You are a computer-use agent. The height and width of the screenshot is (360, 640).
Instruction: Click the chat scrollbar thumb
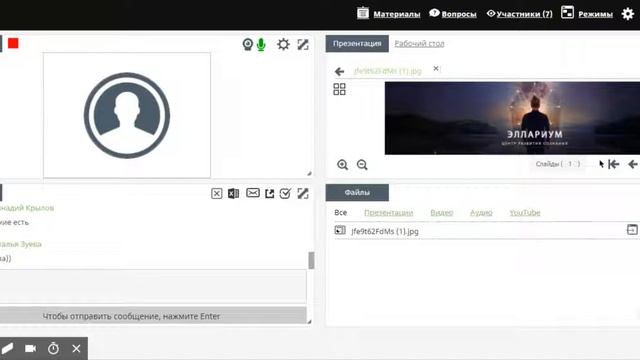311,260
